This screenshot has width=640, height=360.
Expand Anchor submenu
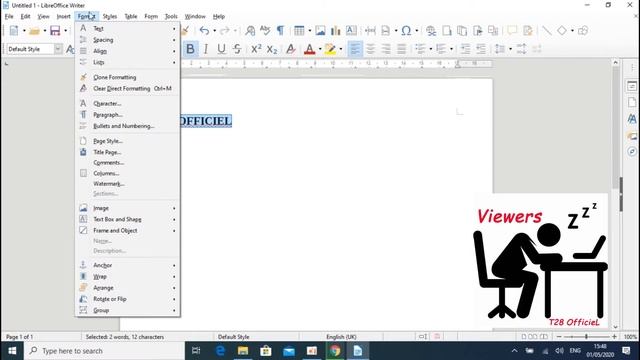[128, 265]
